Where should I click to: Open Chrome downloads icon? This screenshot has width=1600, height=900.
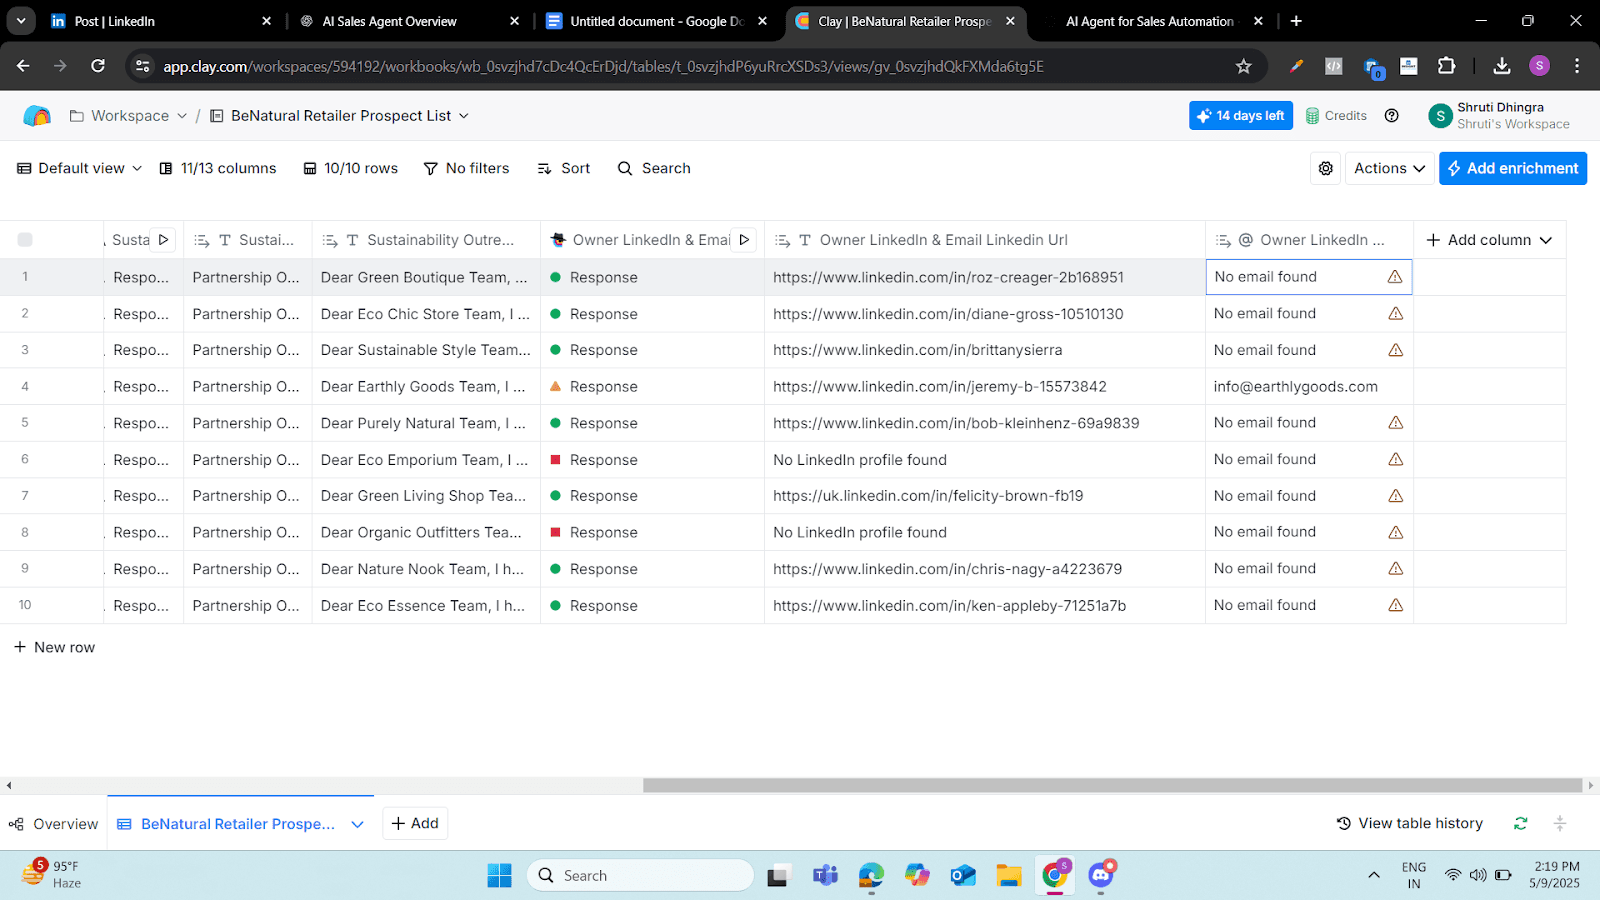(1502, 66)
